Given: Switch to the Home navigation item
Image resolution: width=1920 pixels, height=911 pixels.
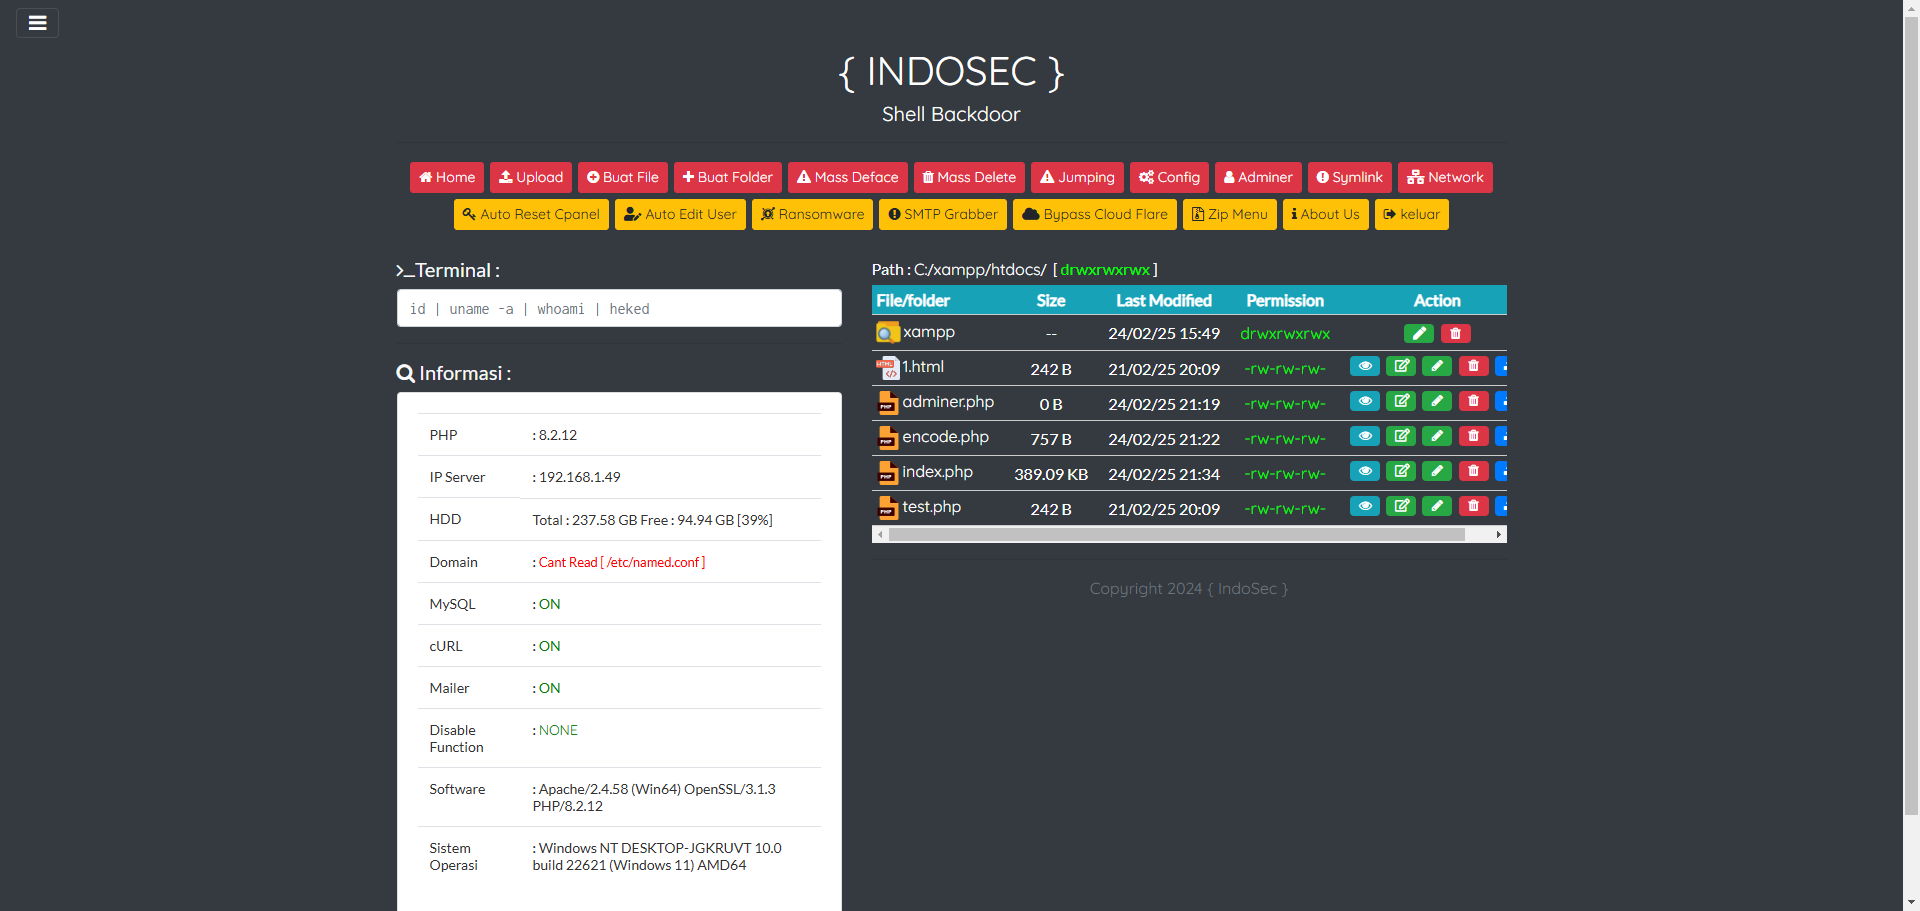Looking at the screenshot, I should click(446, 177).
